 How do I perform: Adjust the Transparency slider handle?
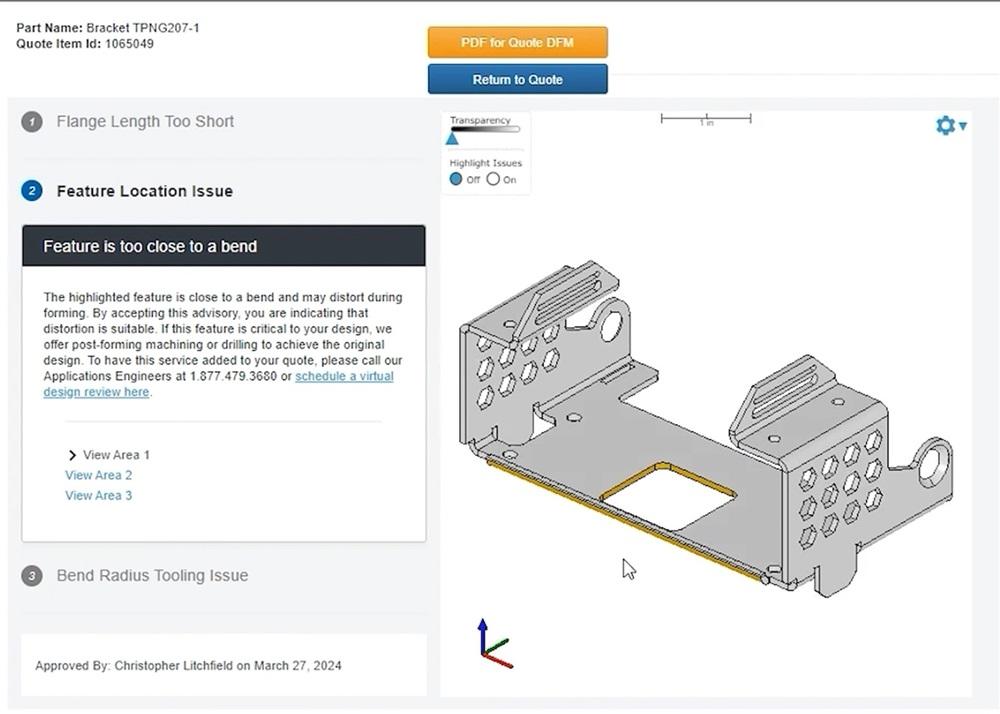point(452,138)
